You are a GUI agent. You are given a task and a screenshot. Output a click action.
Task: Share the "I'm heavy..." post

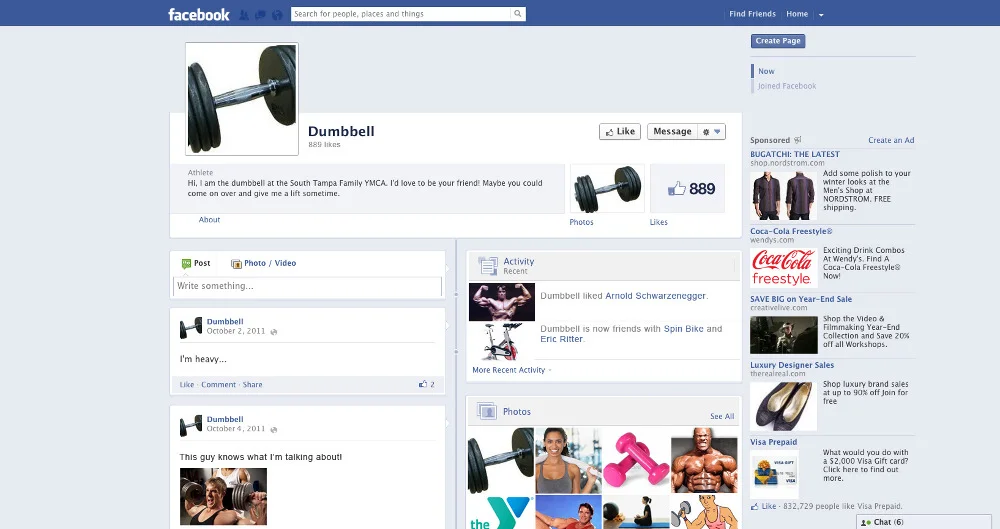tap(253, 385)
